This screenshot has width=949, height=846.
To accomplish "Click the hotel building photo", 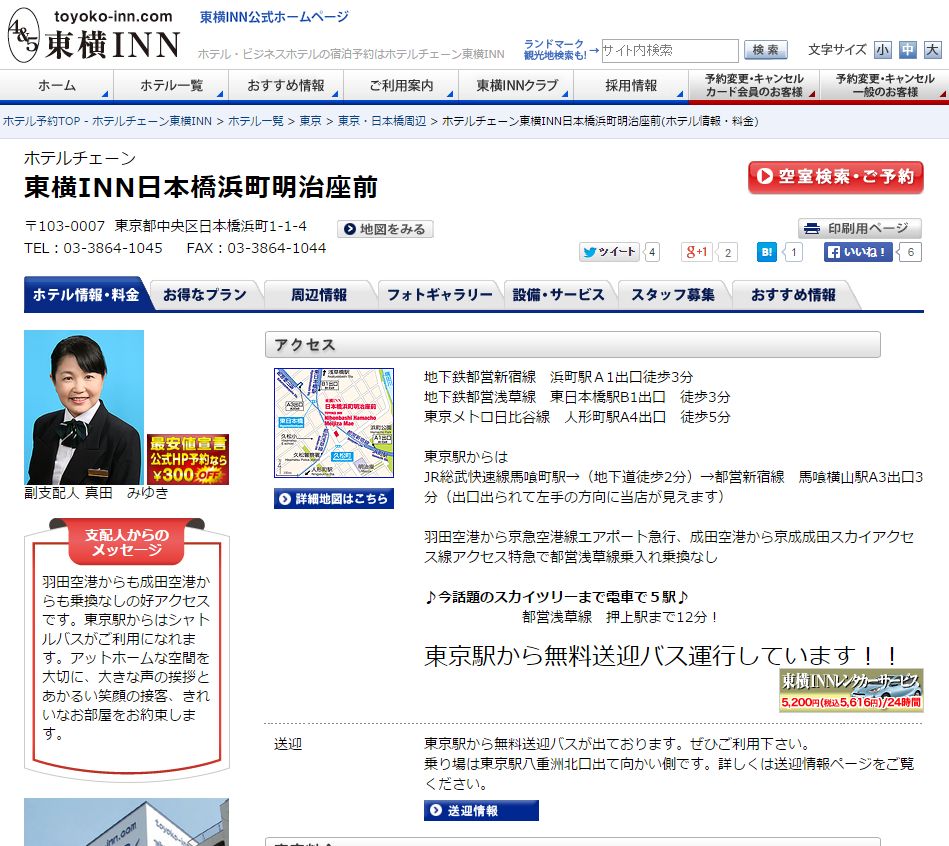I will pos(126,822).
